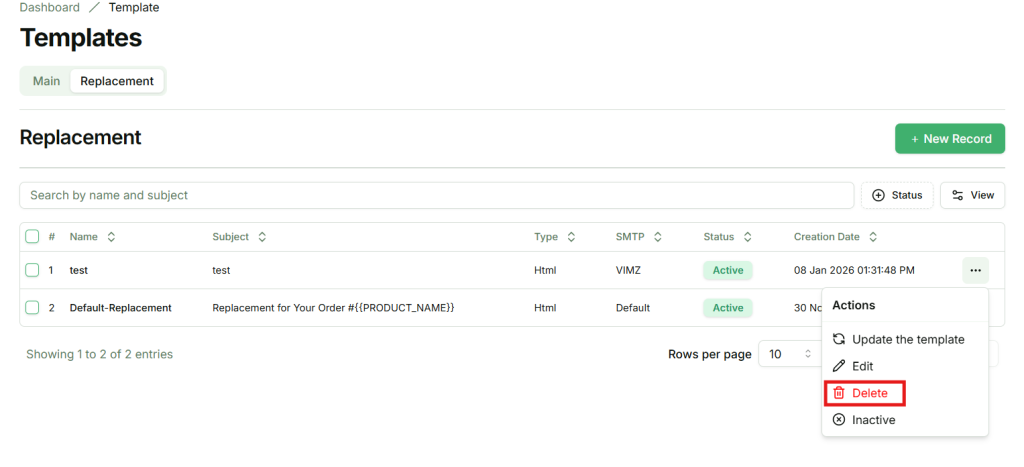Viewport: 1024px width, 467px height.
Task: Open the Status filter dropdown
Action: point(897,195)
